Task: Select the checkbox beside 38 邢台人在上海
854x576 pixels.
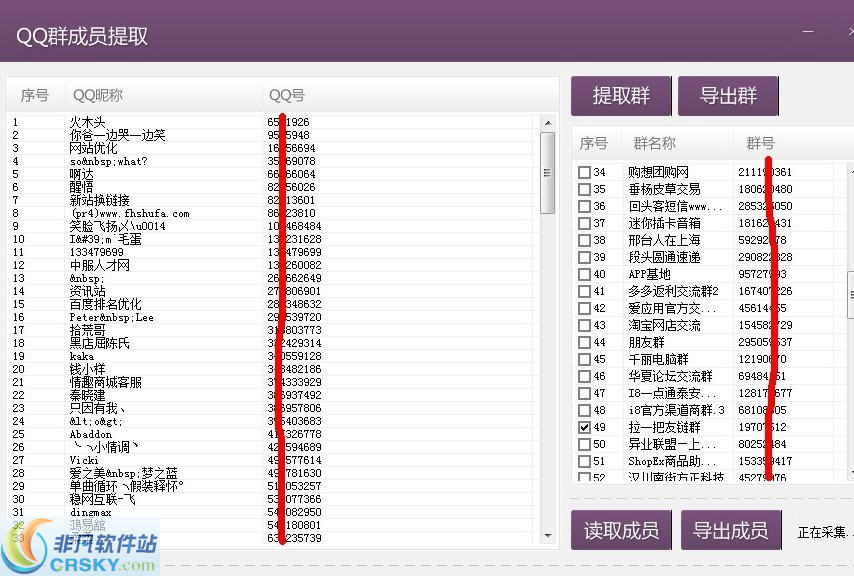Action: pos(584,240)
